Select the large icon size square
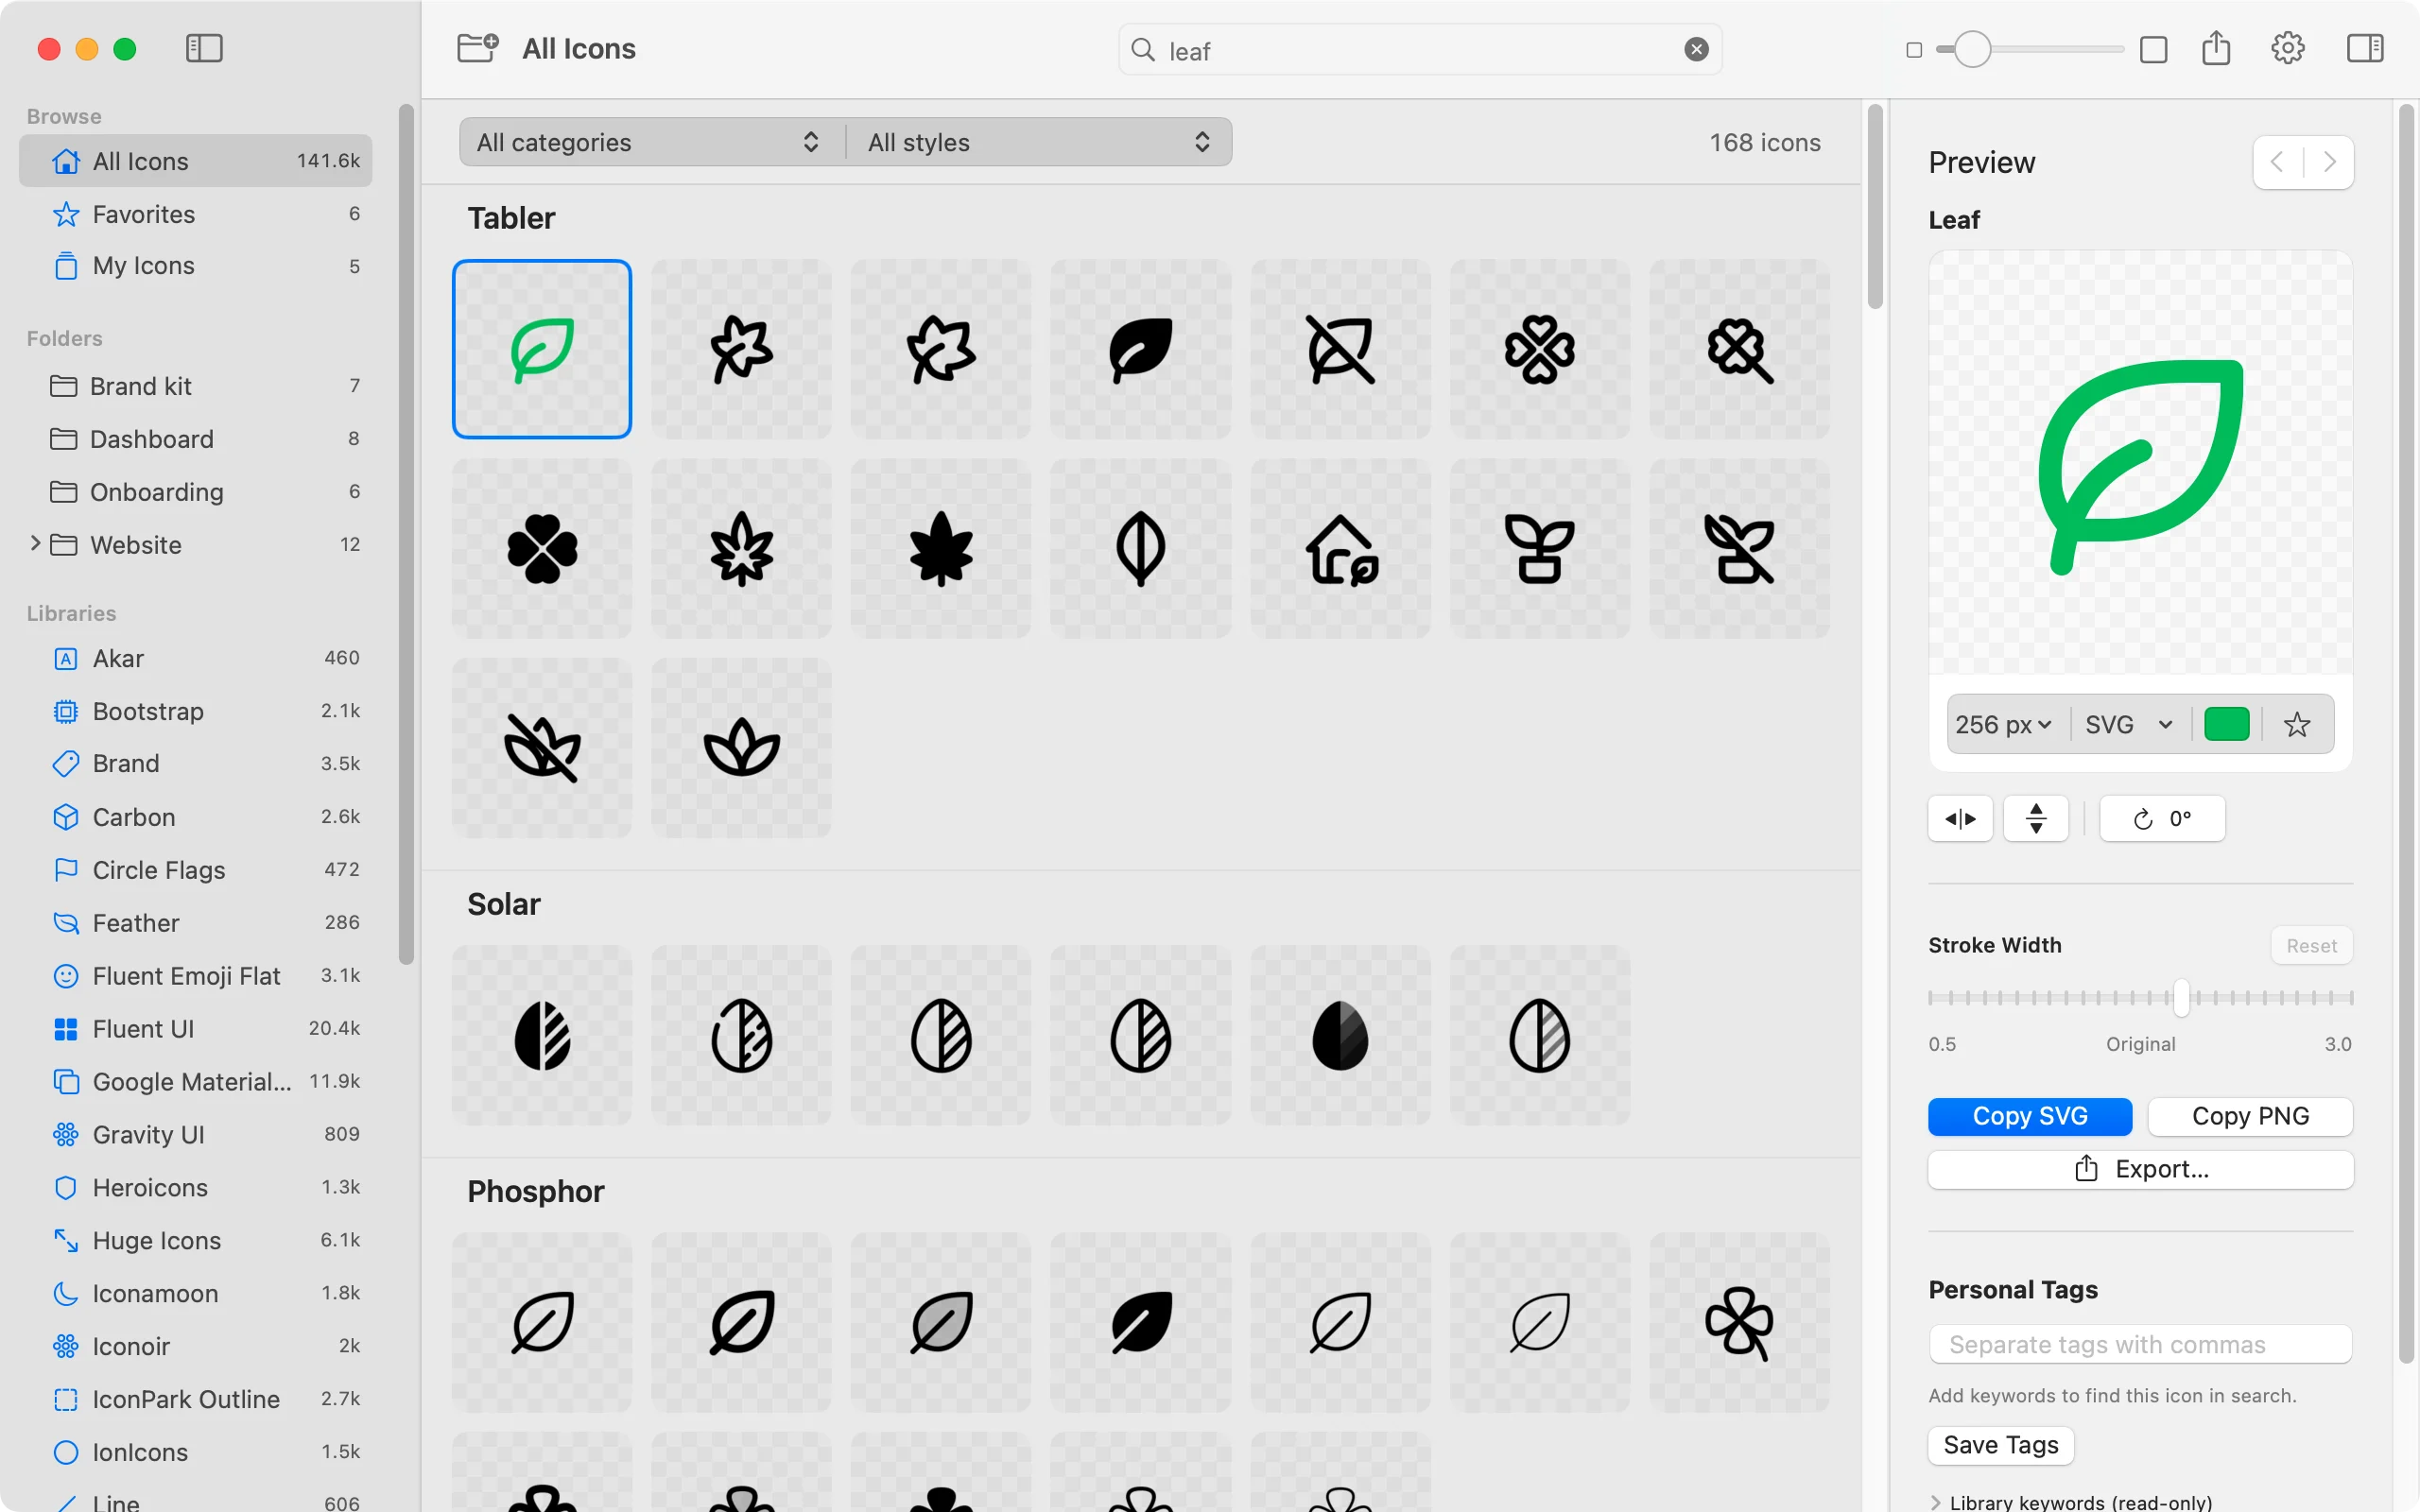Viewport: 2420px width, 1512px height. tap(2153, 50)
